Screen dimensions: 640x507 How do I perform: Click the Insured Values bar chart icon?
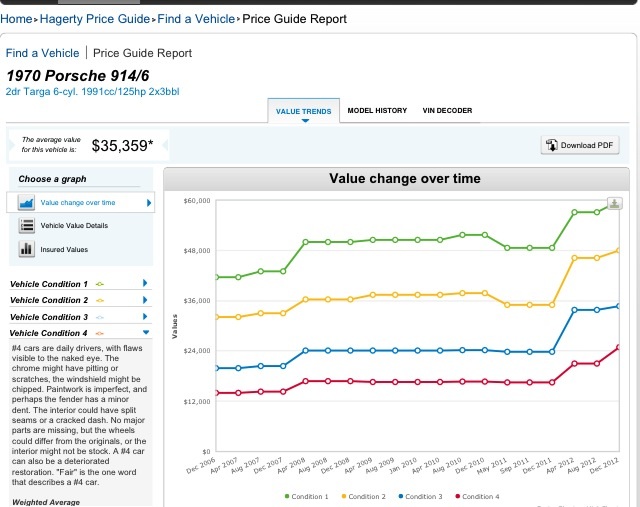coord(27,249)
